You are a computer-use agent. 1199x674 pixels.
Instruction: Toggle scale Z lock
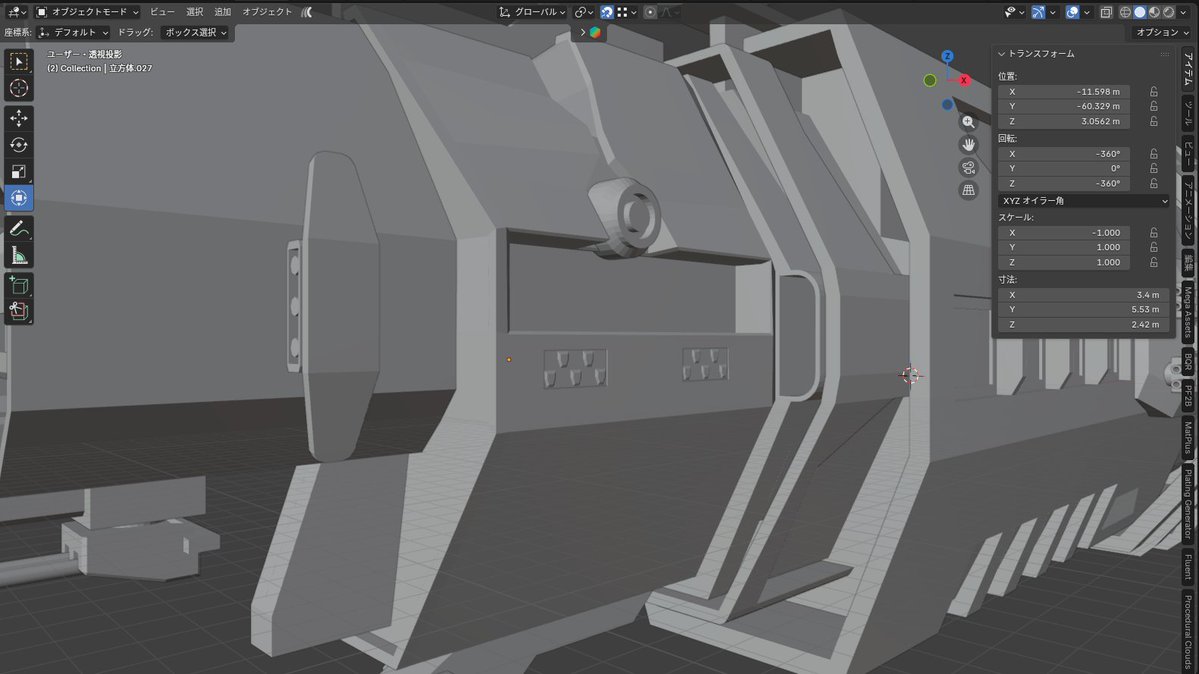pos(1154,262)
